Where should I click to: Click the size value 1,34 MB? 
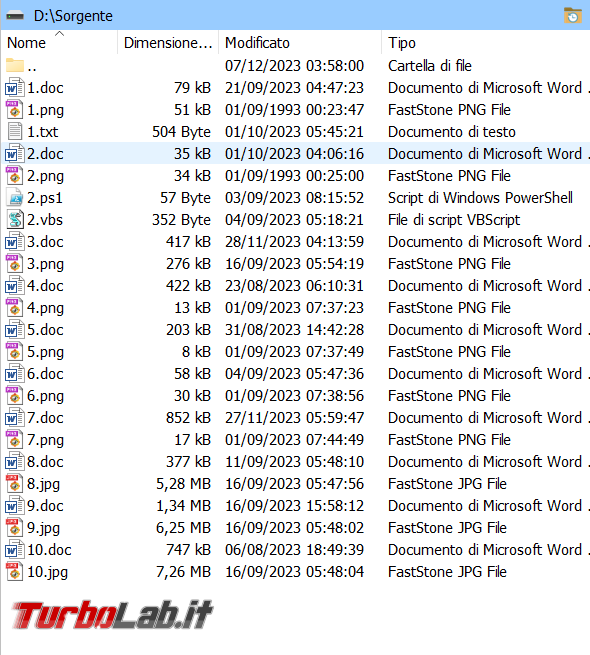[x=183, y=506]
